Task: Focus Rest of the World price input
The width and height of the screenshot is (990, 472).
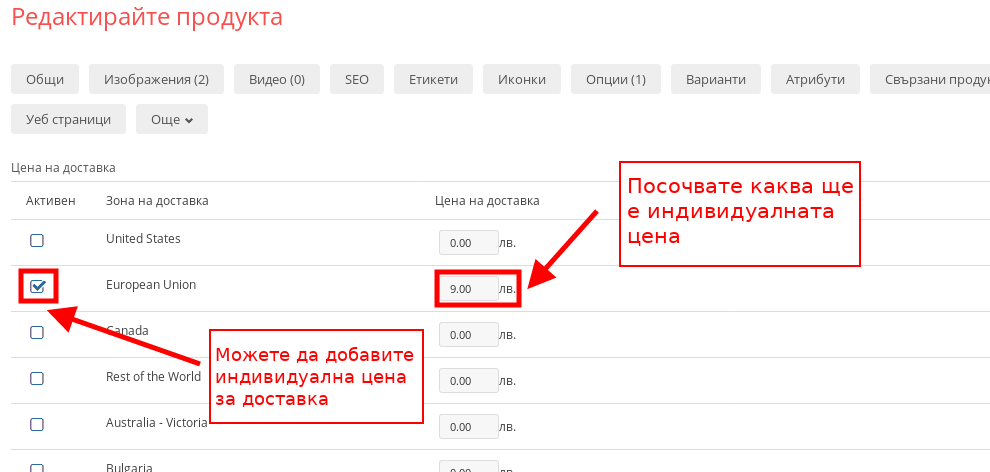Action: pos(468,381)
